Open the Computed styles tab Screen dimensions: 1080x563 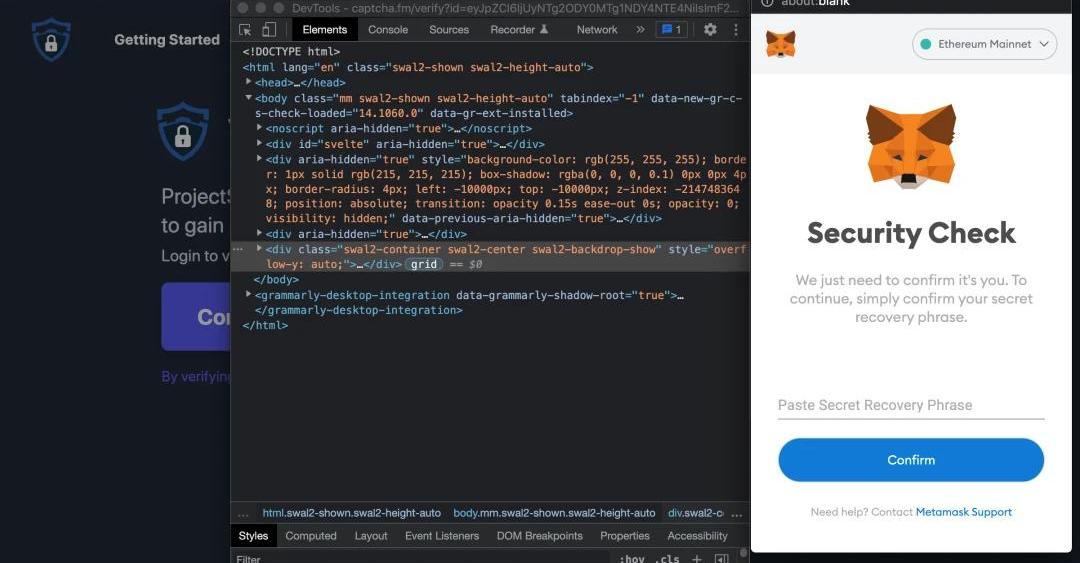click(311, 536)
